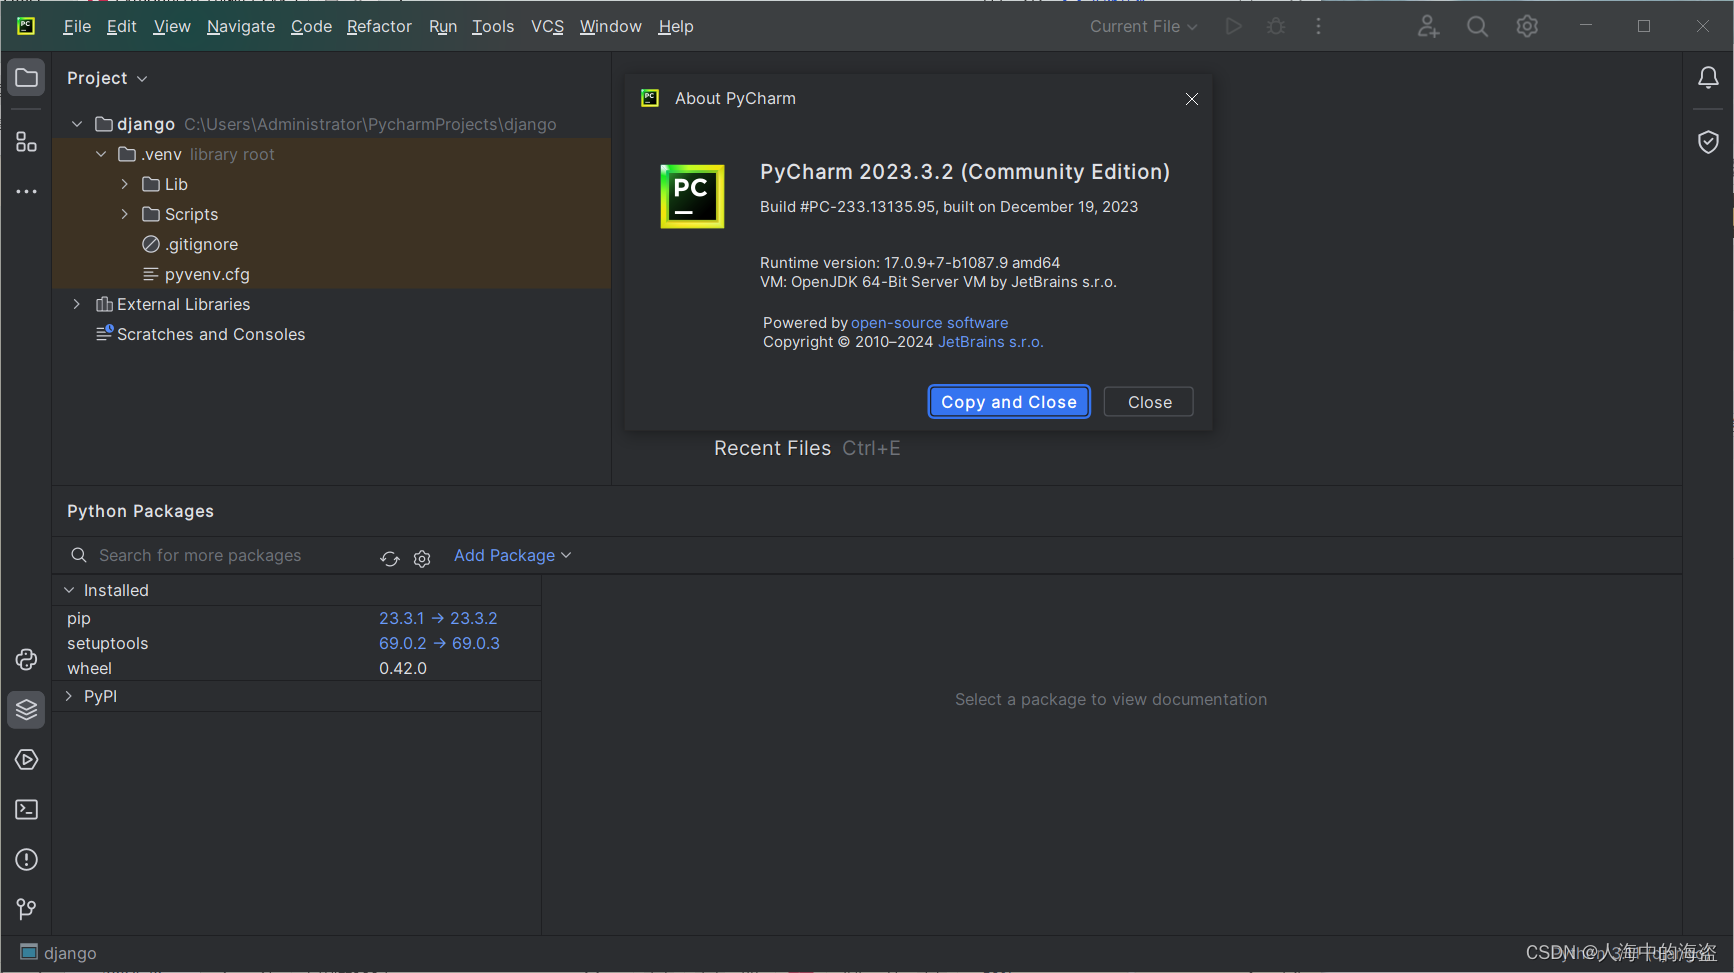The width and height of the screenshot is (1734, 973).
Task: Upgrade setuptools via 69.0.2 → 69.0.3 link
Action: (439, 643)
